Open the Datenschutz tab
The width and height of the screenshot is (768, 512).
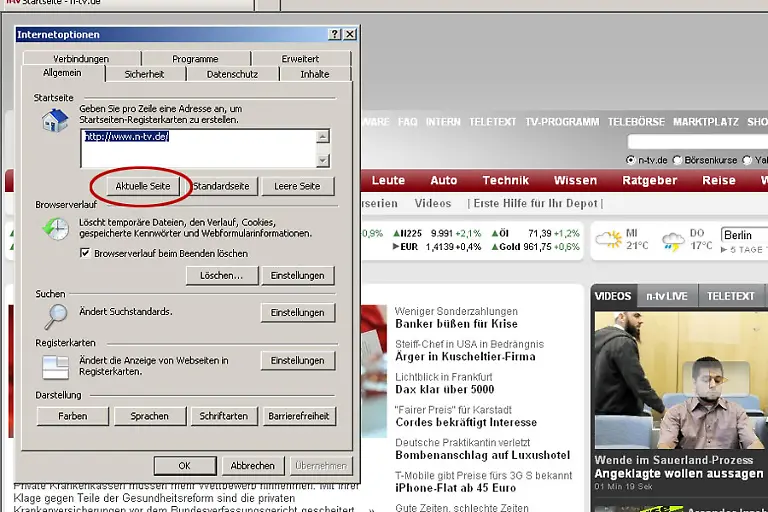(x=232, y=74)
